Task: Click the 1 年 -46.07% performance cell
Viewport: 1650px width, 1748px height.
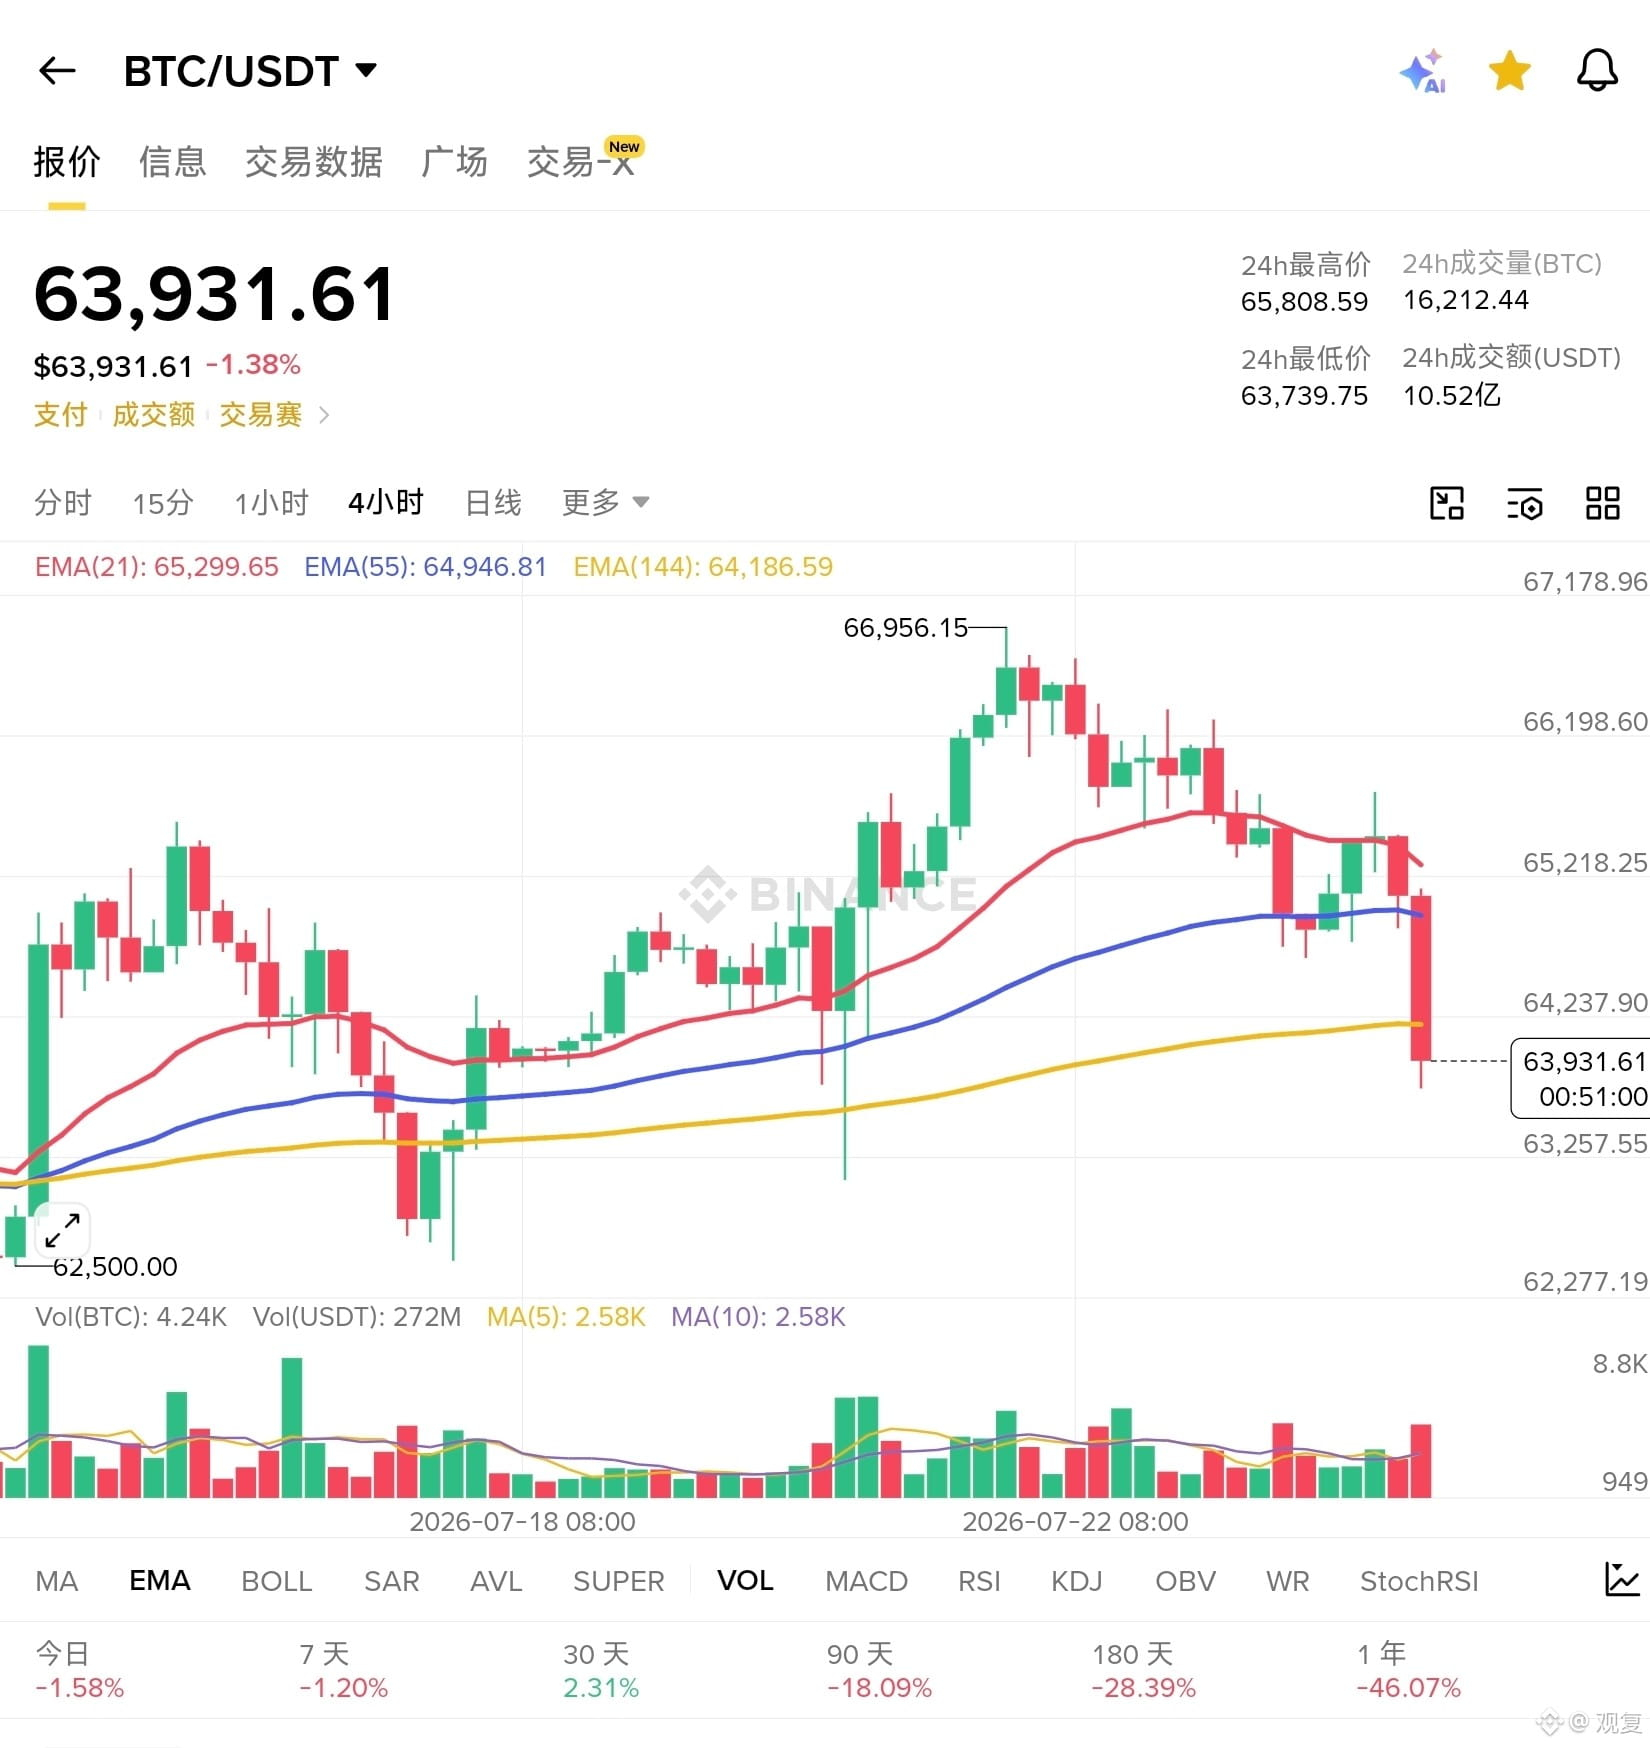Action: (x=1408, y=1671)
